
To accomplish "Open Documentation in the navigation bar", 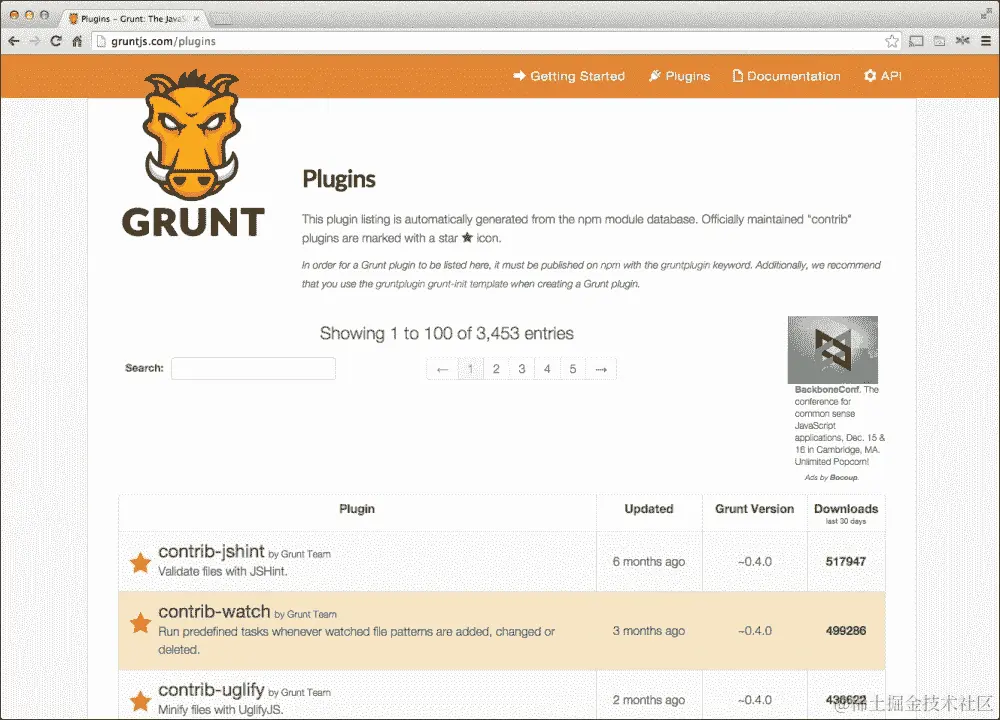I will [x=786, y=76].
